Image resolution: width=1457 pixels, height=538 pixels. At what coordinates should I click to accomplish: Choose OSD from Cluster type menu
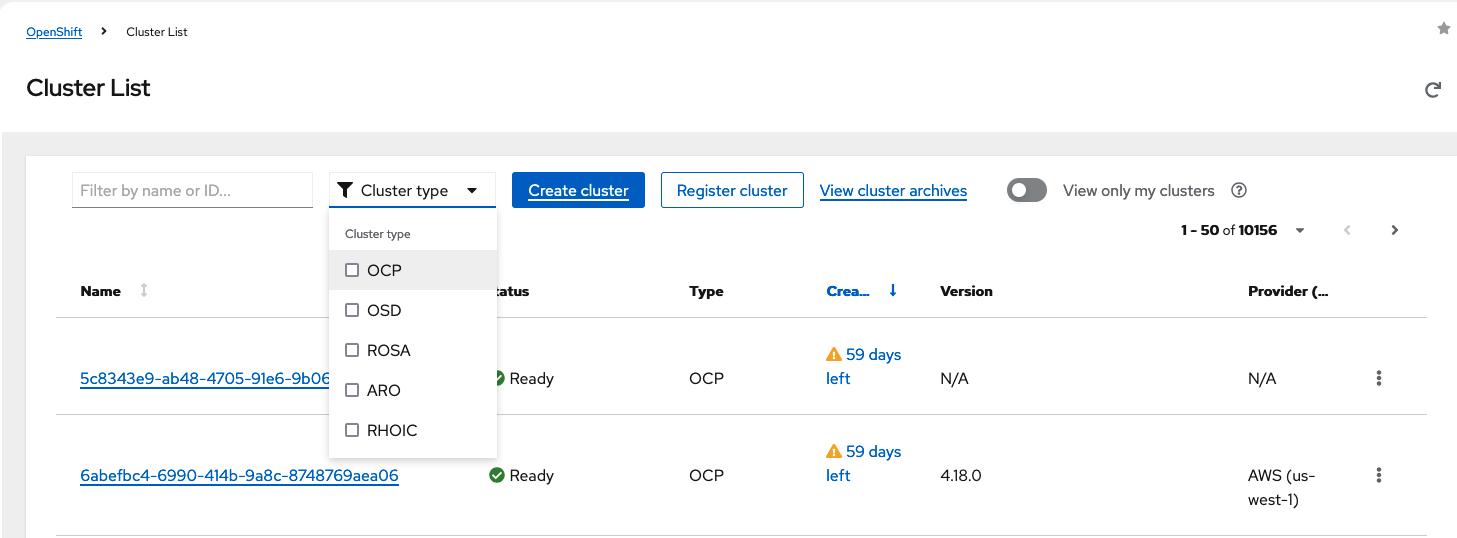[383, 310]
